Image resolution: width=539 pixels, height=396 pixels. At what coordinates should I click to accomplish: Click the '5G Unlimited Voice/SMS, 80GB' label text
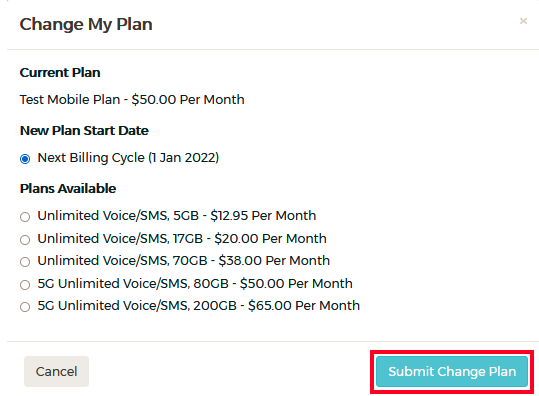pos(133,284)
